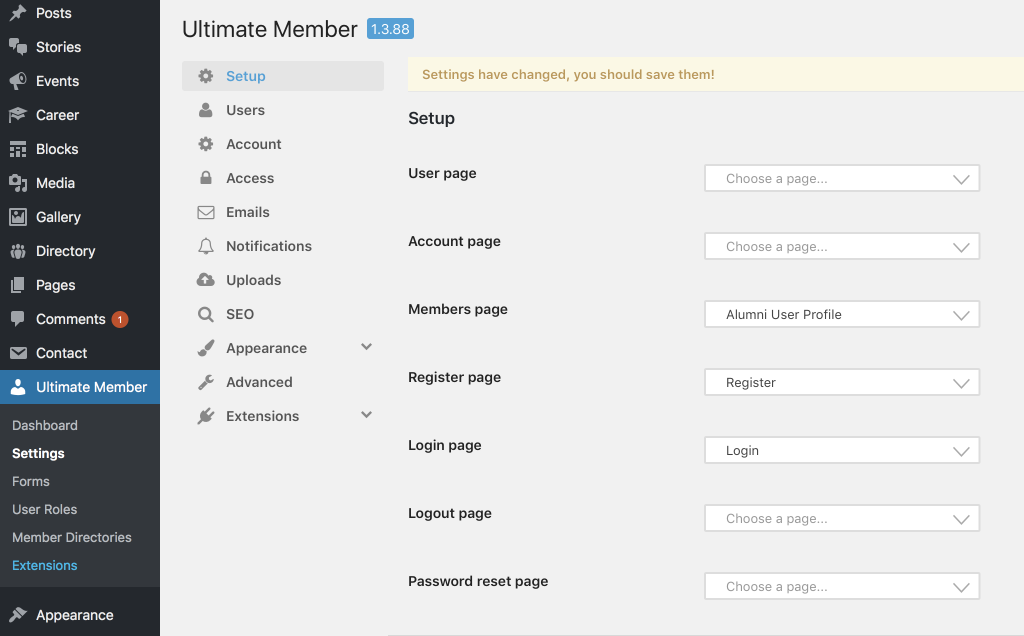Select the SEO settings tab label
Viewport: 1024px width, 636px height.
coord(240,314)
